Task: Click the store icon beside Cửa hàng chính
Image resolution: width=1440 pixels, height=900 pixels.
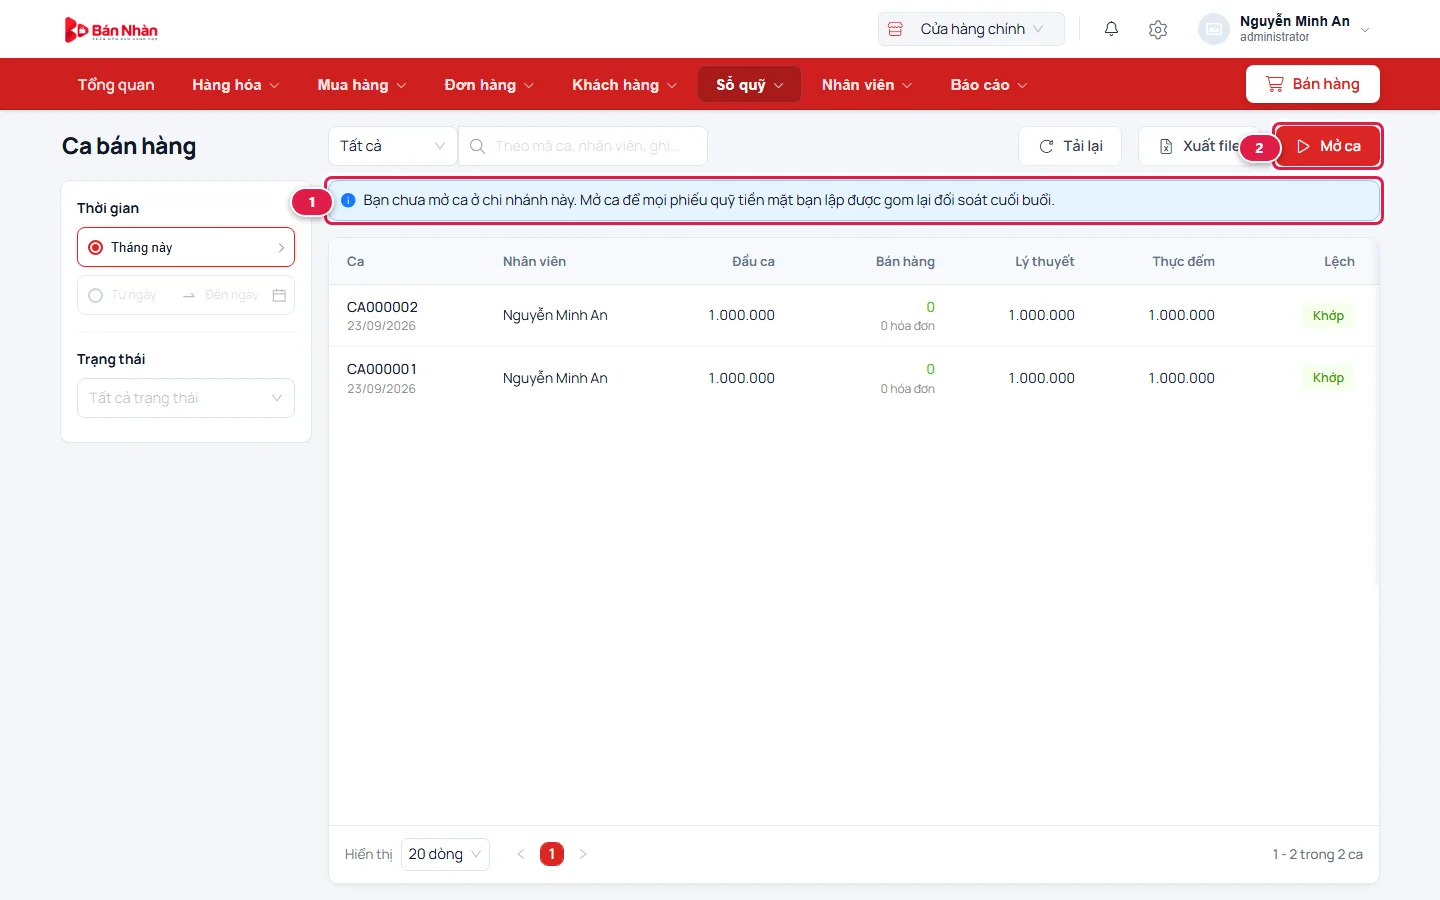Action: pyautogui.click(x=896, y=29)
